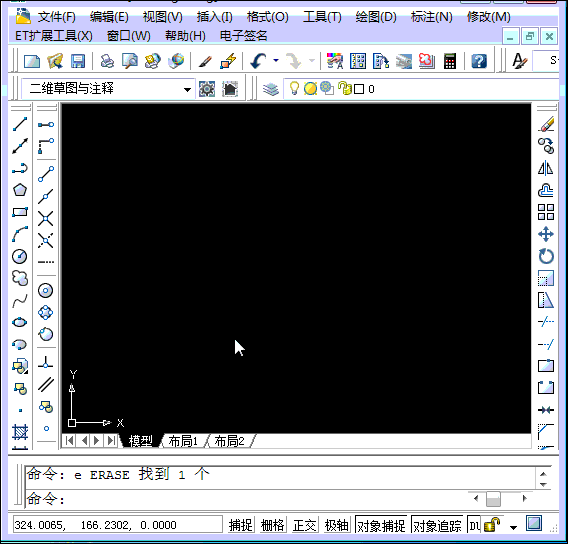Toggle 对象捕捉 object snap
This screenshot has width=568, height=544.
(381, 525)
